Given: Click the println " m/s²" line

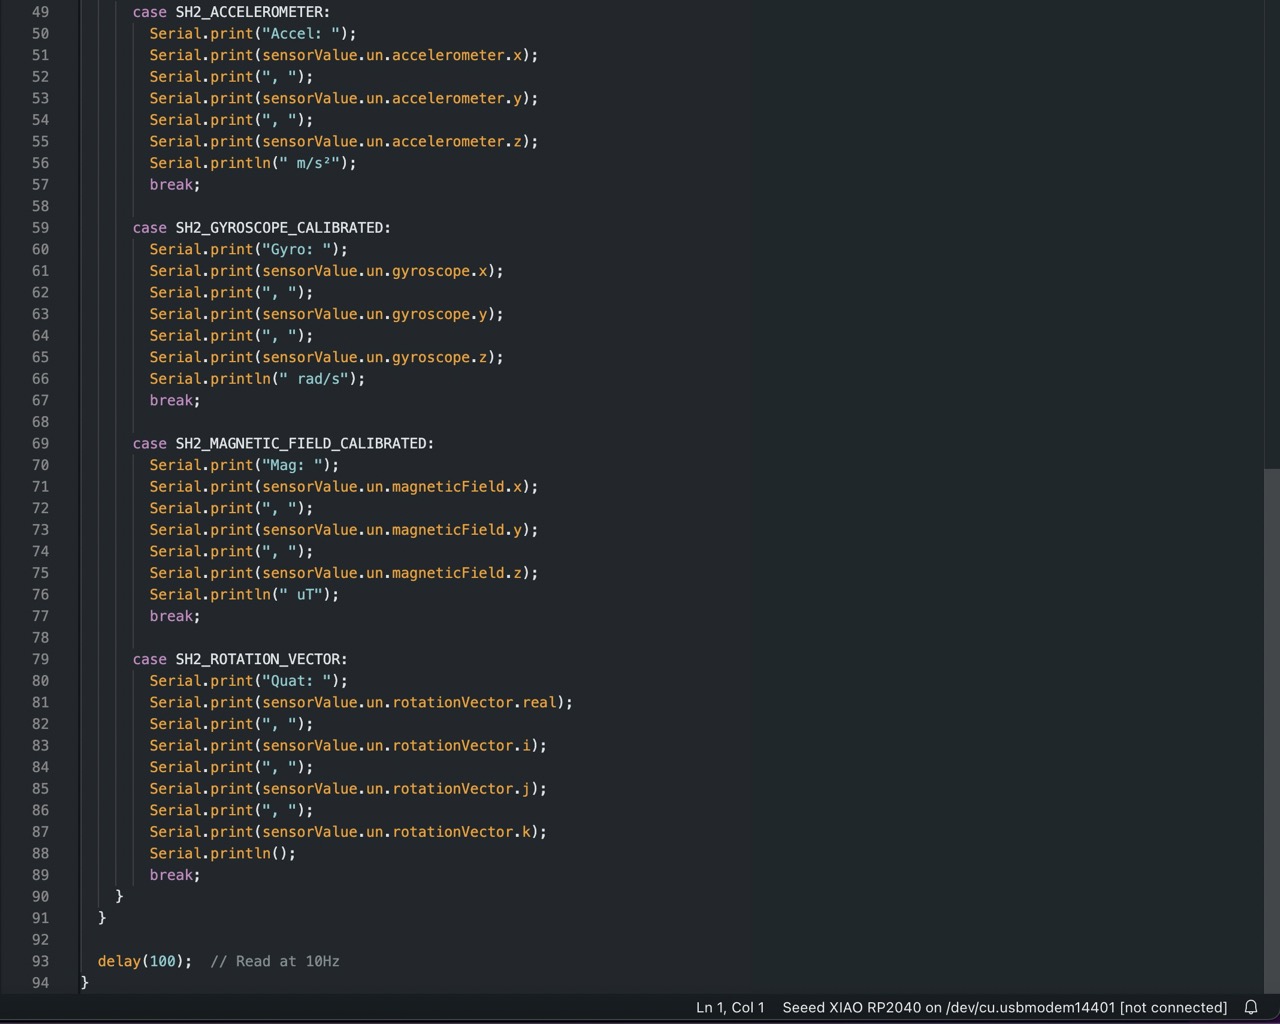Looking at the screenshot, I should coord(253,163).
